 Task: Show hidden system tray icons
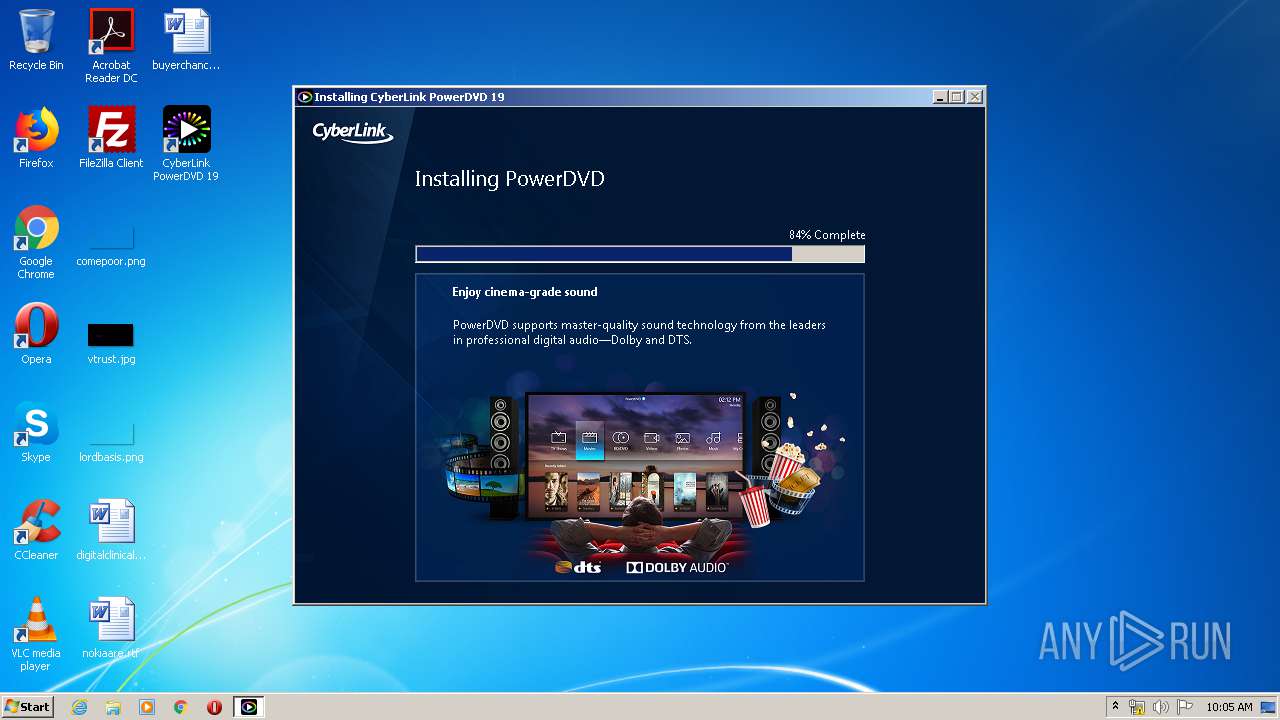(1115, 707)
